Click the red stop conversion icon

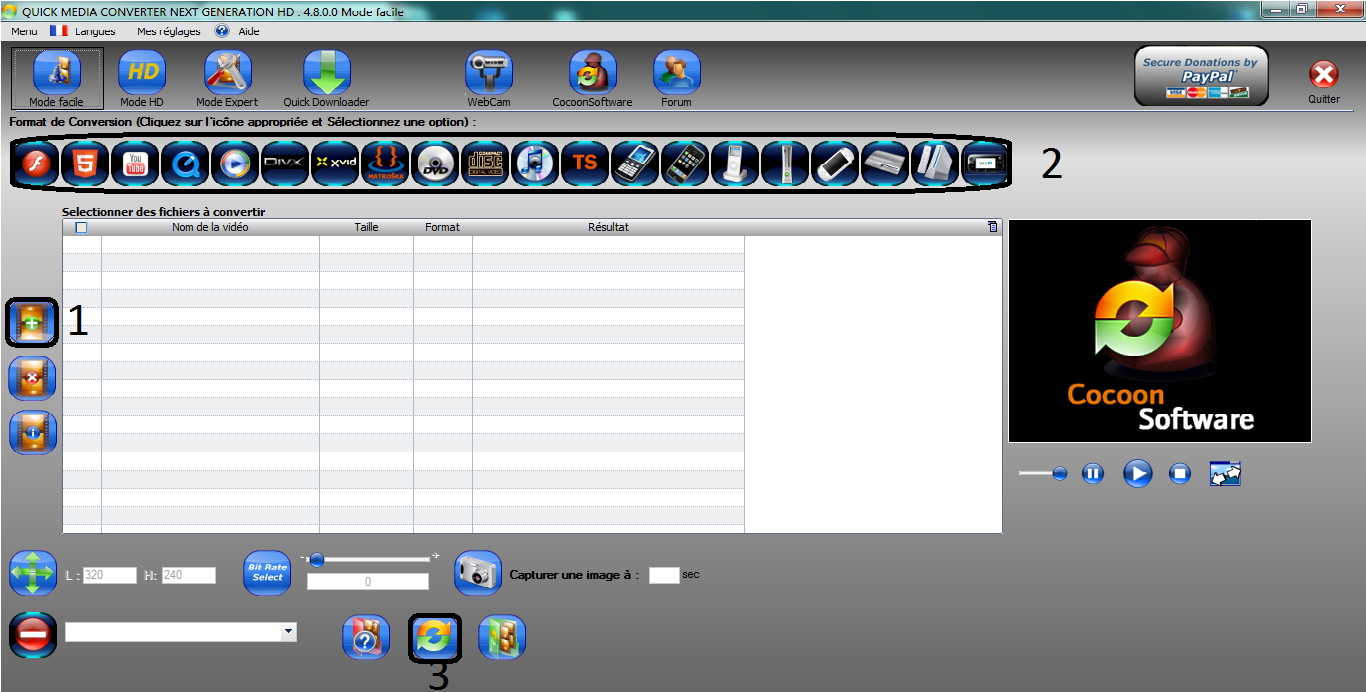(x=33, y=635)
